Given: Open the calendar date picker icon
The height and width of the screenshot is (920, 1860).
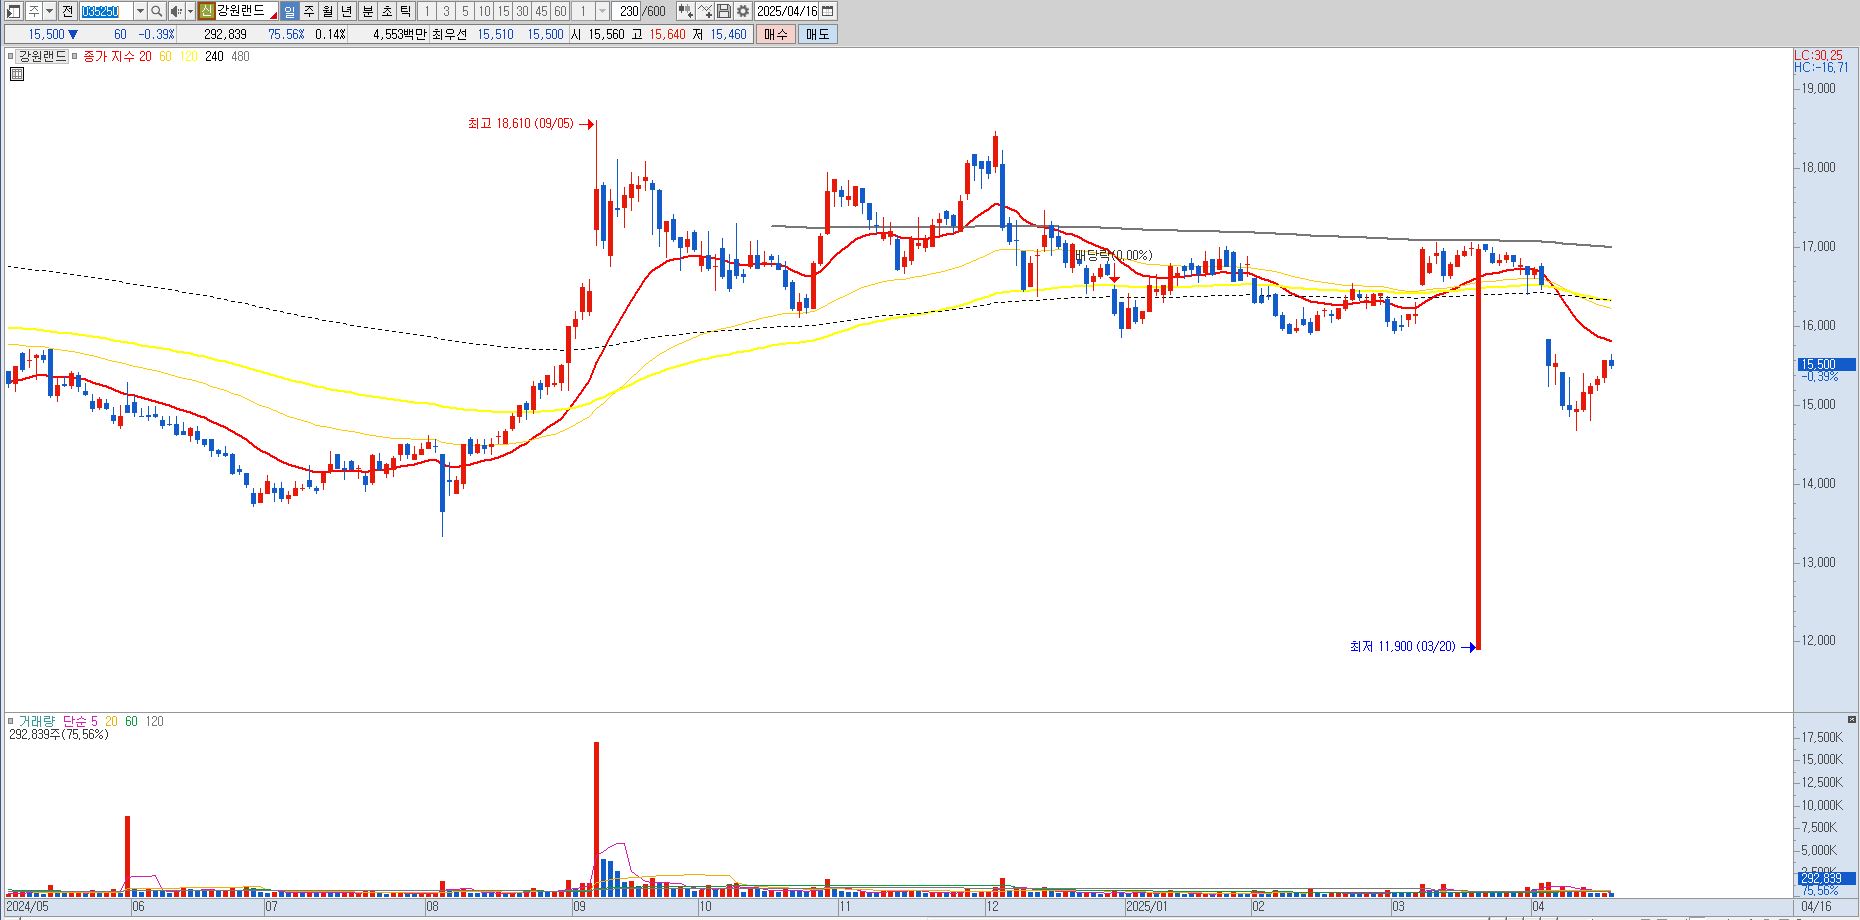Looking at the screenshot, I should pyautogui.click(x=827, y=11).
